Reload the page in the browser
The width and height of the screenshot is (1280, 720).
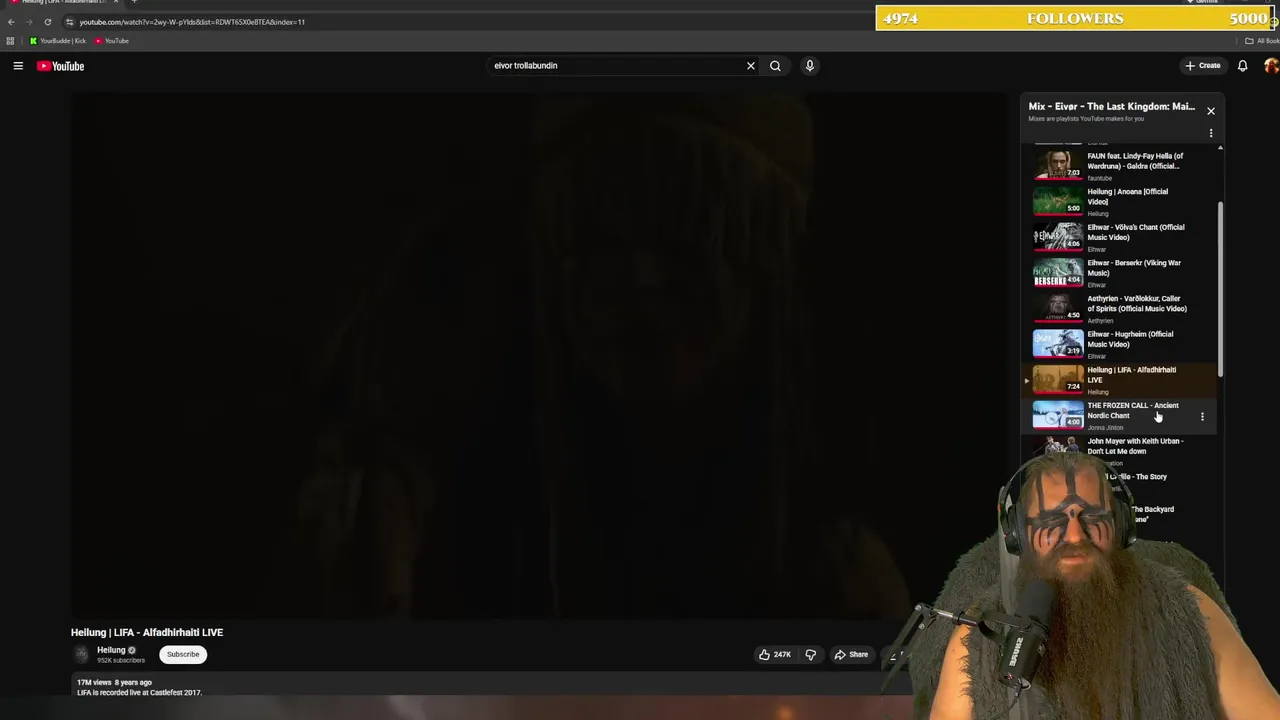(x=47, y=22)
